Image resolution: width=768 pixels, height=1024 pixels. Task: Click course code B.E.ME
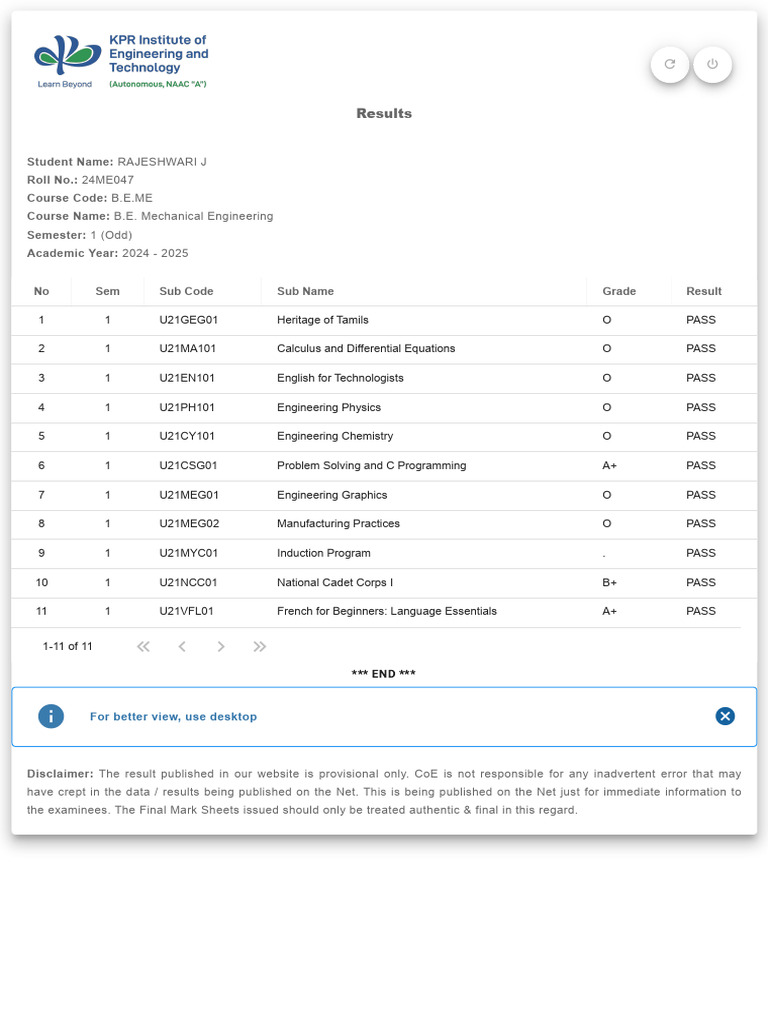pyautogui.click(x=132, y=198)
